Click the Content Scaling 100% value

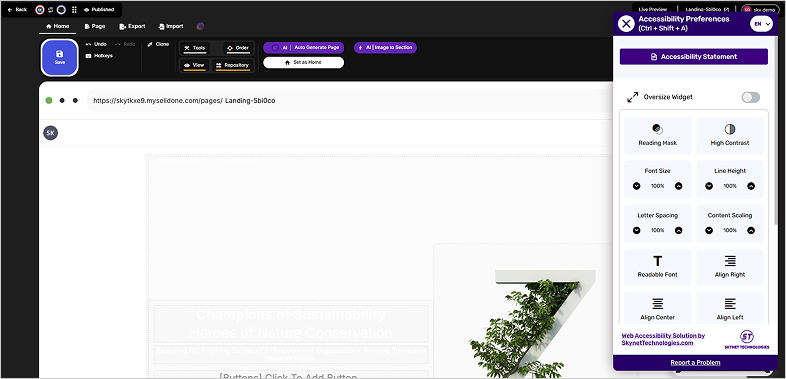[730, 231]
